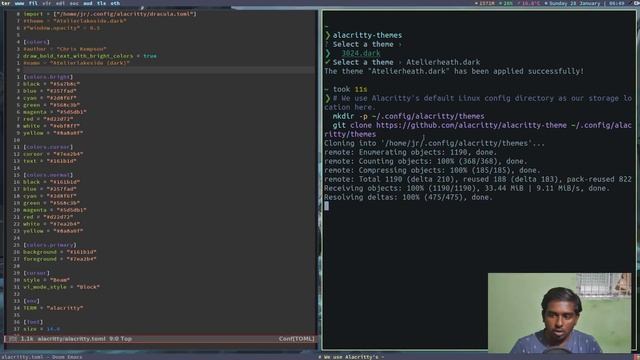Click the #author comment line in Emacs
The image size is (640, 360).
pyautogui.click(x=64, y=49)
